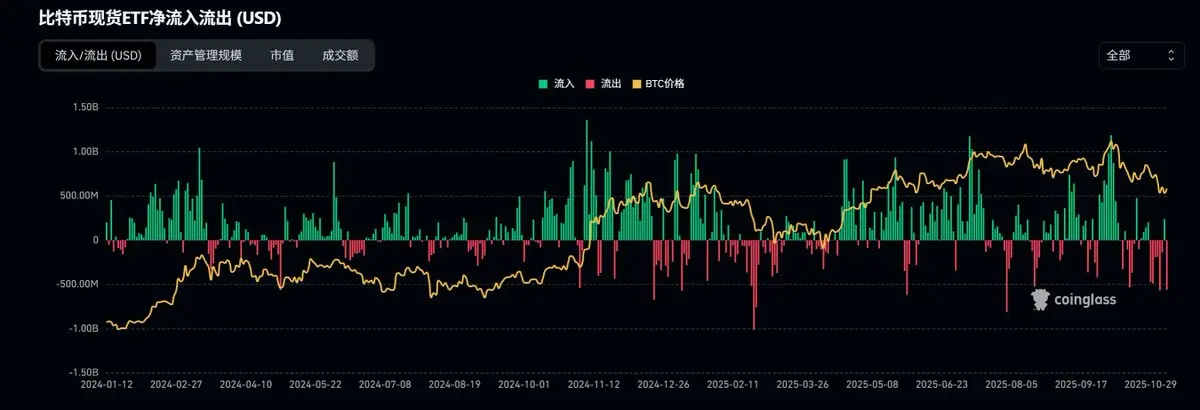The height and width of the screenshot is (410, 1200).
Task: Click the red 流出 legend swatch
Action: tap(590, 84)
